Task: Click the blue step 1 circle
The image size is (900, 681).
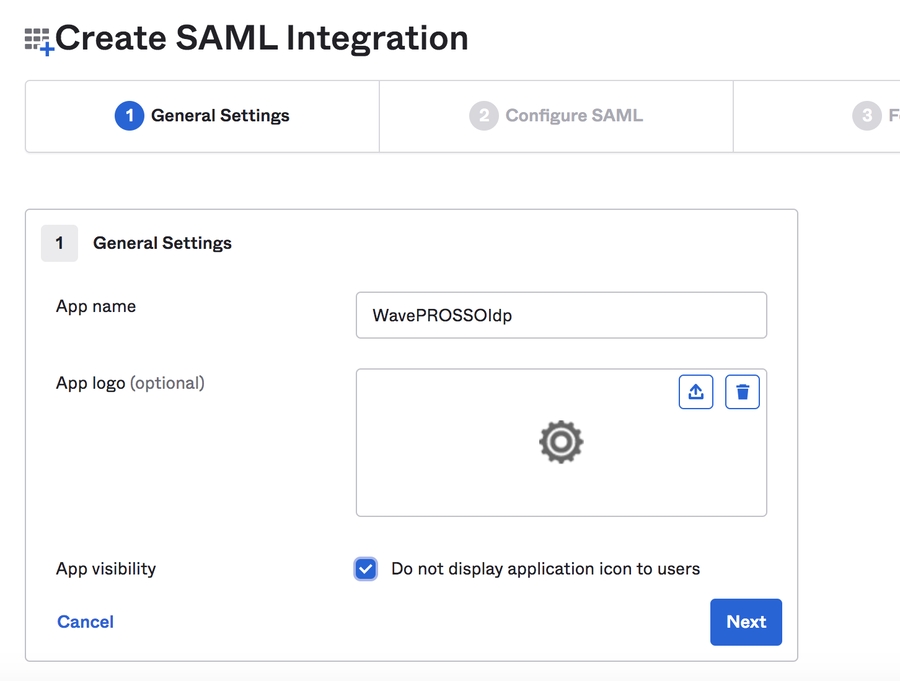Action: tap(129, 116)
